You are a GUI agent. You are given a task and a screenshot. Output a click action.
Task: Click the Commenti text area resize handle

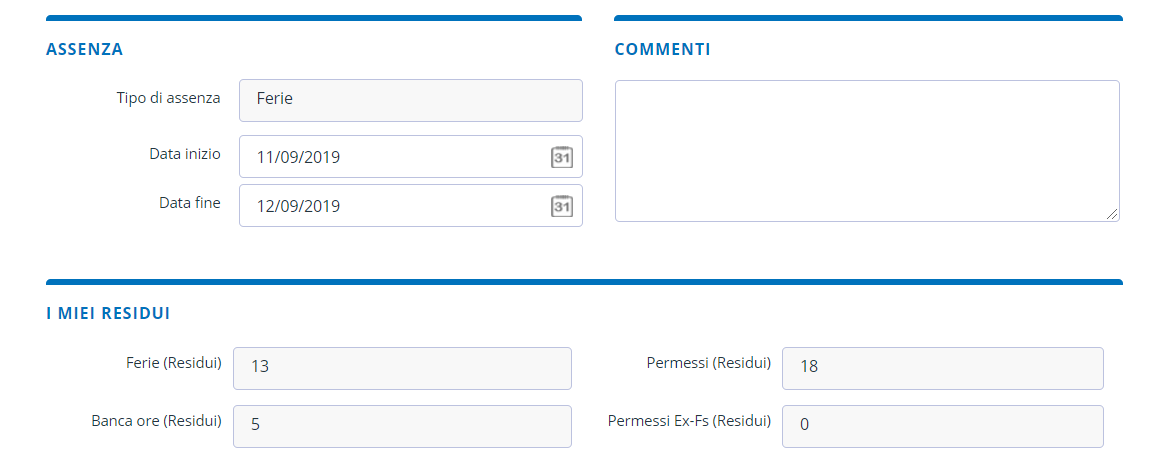tap(1111, 214)
